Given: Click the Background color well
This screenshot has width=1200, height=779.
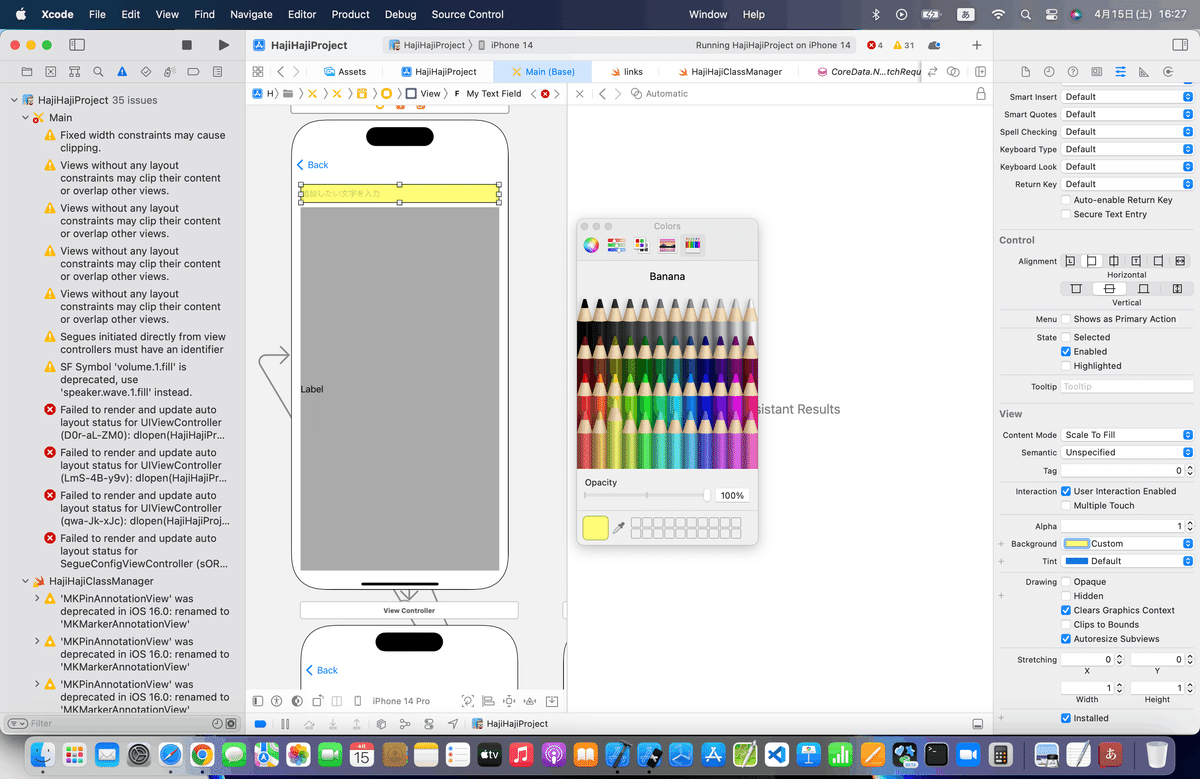Looking at the screenshot, I should click(1076, 544).
